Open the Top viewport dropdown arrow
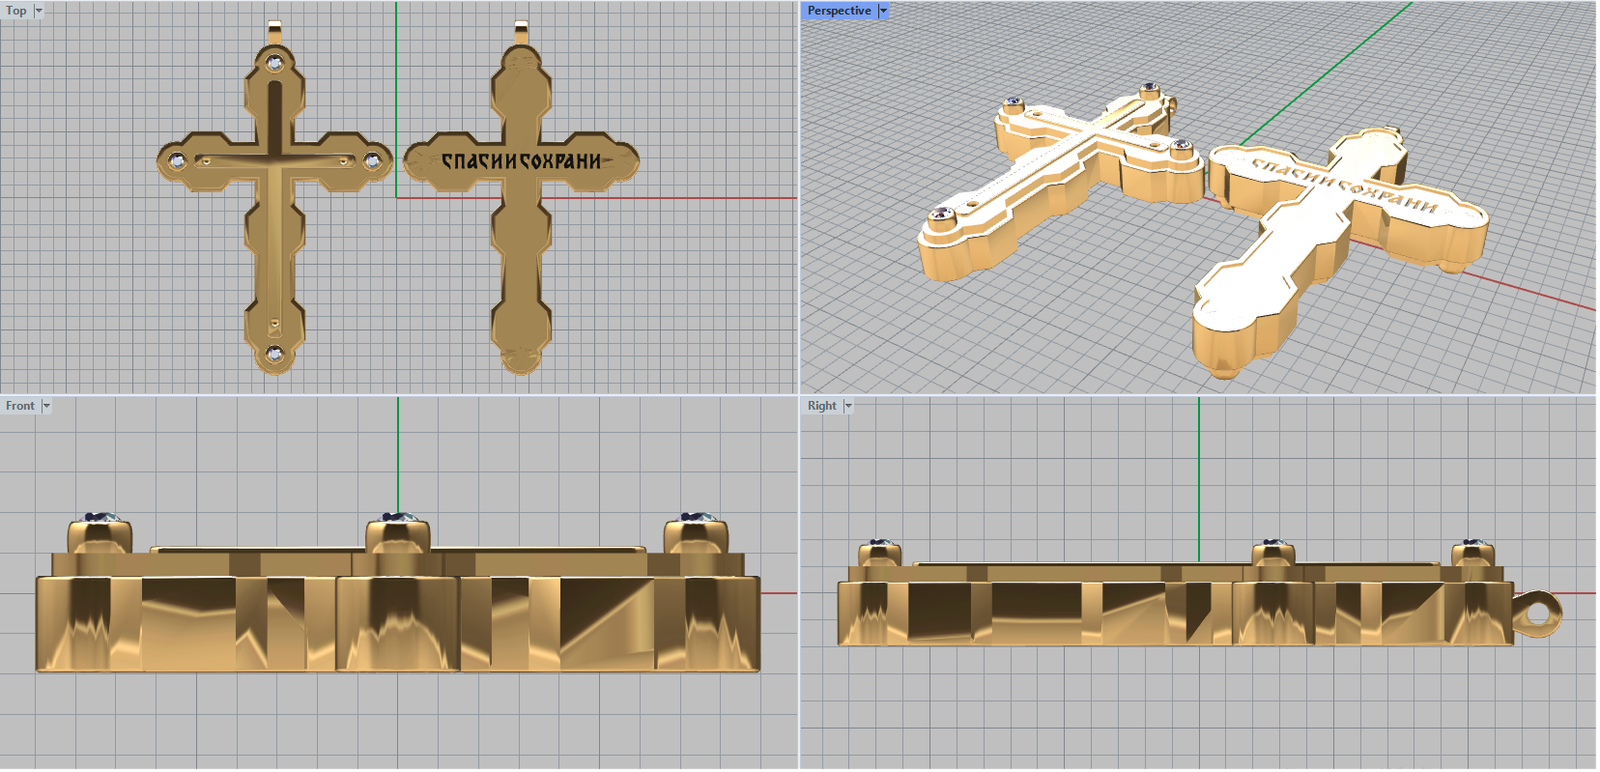Screen dimensions: 1600x772 tap(39, 11)
